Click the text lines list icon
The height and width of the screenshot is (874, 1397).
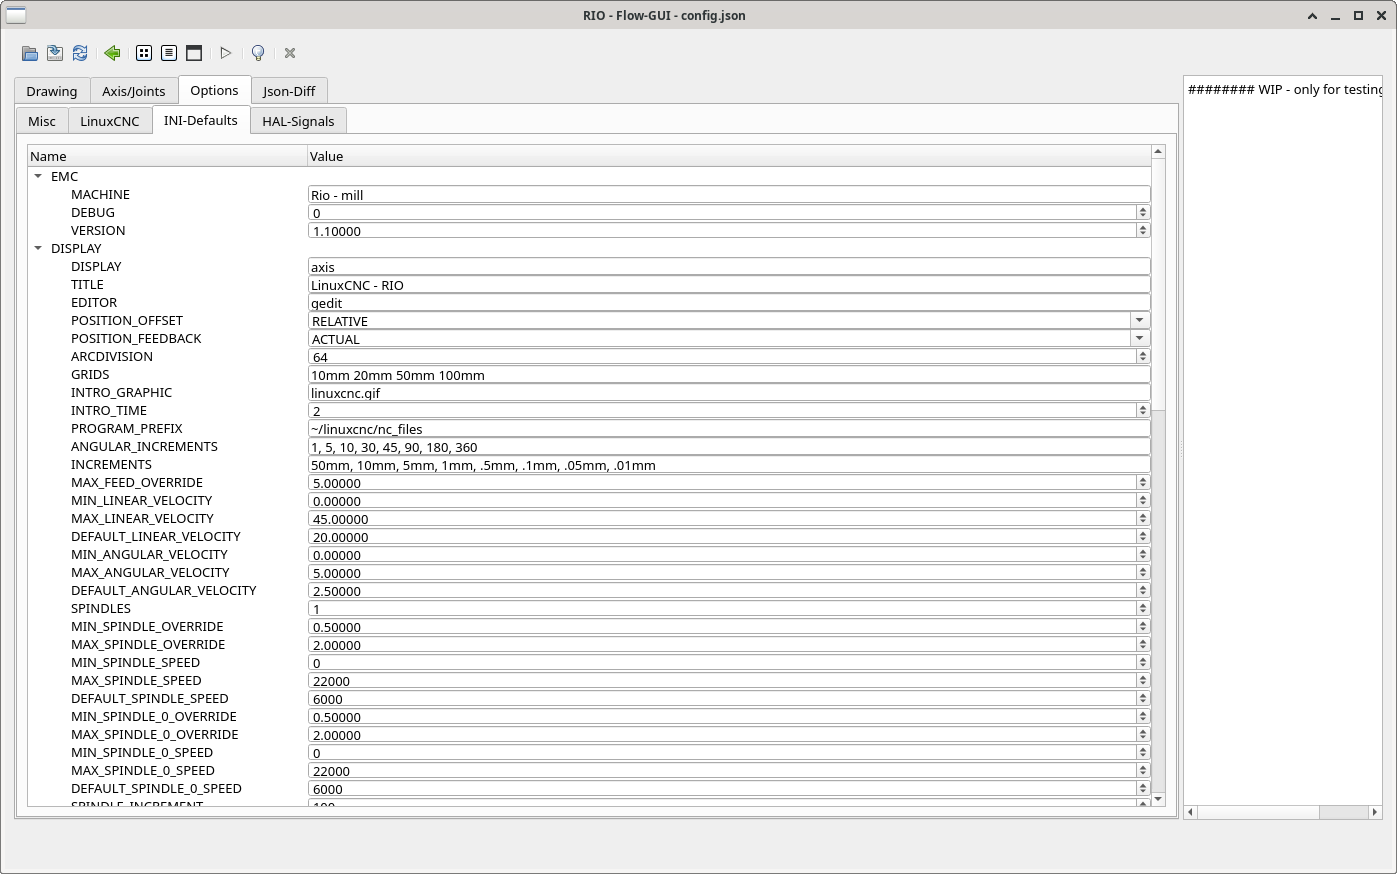[x=169, y=53]
